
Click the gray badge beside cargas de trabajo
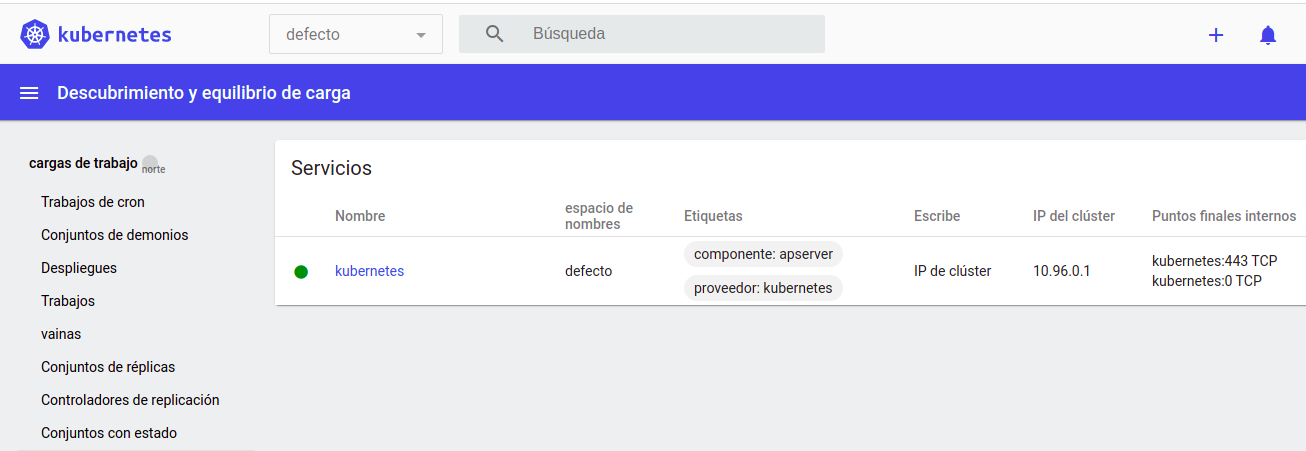click(150, 163)
